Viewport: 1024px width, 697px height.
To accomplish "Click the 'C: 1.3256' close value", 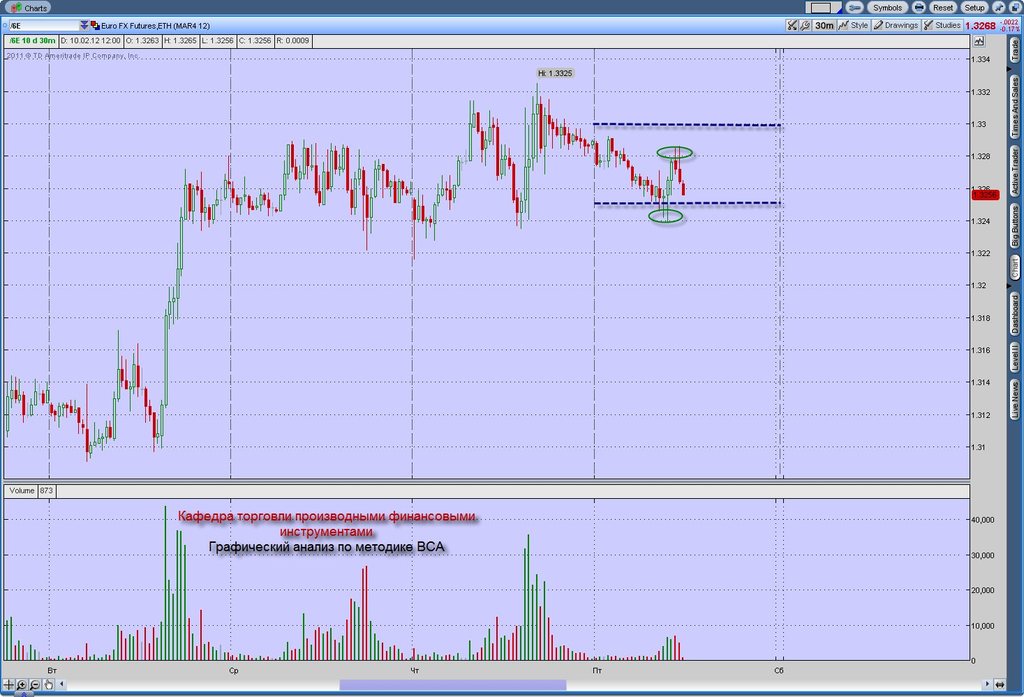I will [x=255, y=41].
